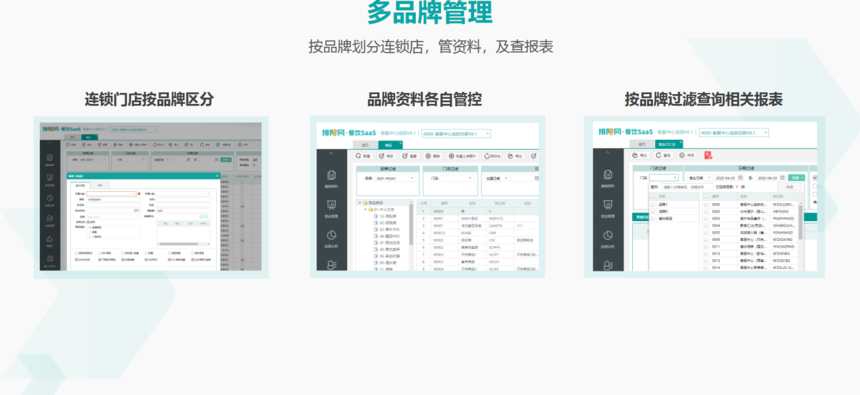Collapse 商品类别 tree root in 品牌资料 screenshot
The width and height of the screenshot is (860, 395).
tap(360, 202)
